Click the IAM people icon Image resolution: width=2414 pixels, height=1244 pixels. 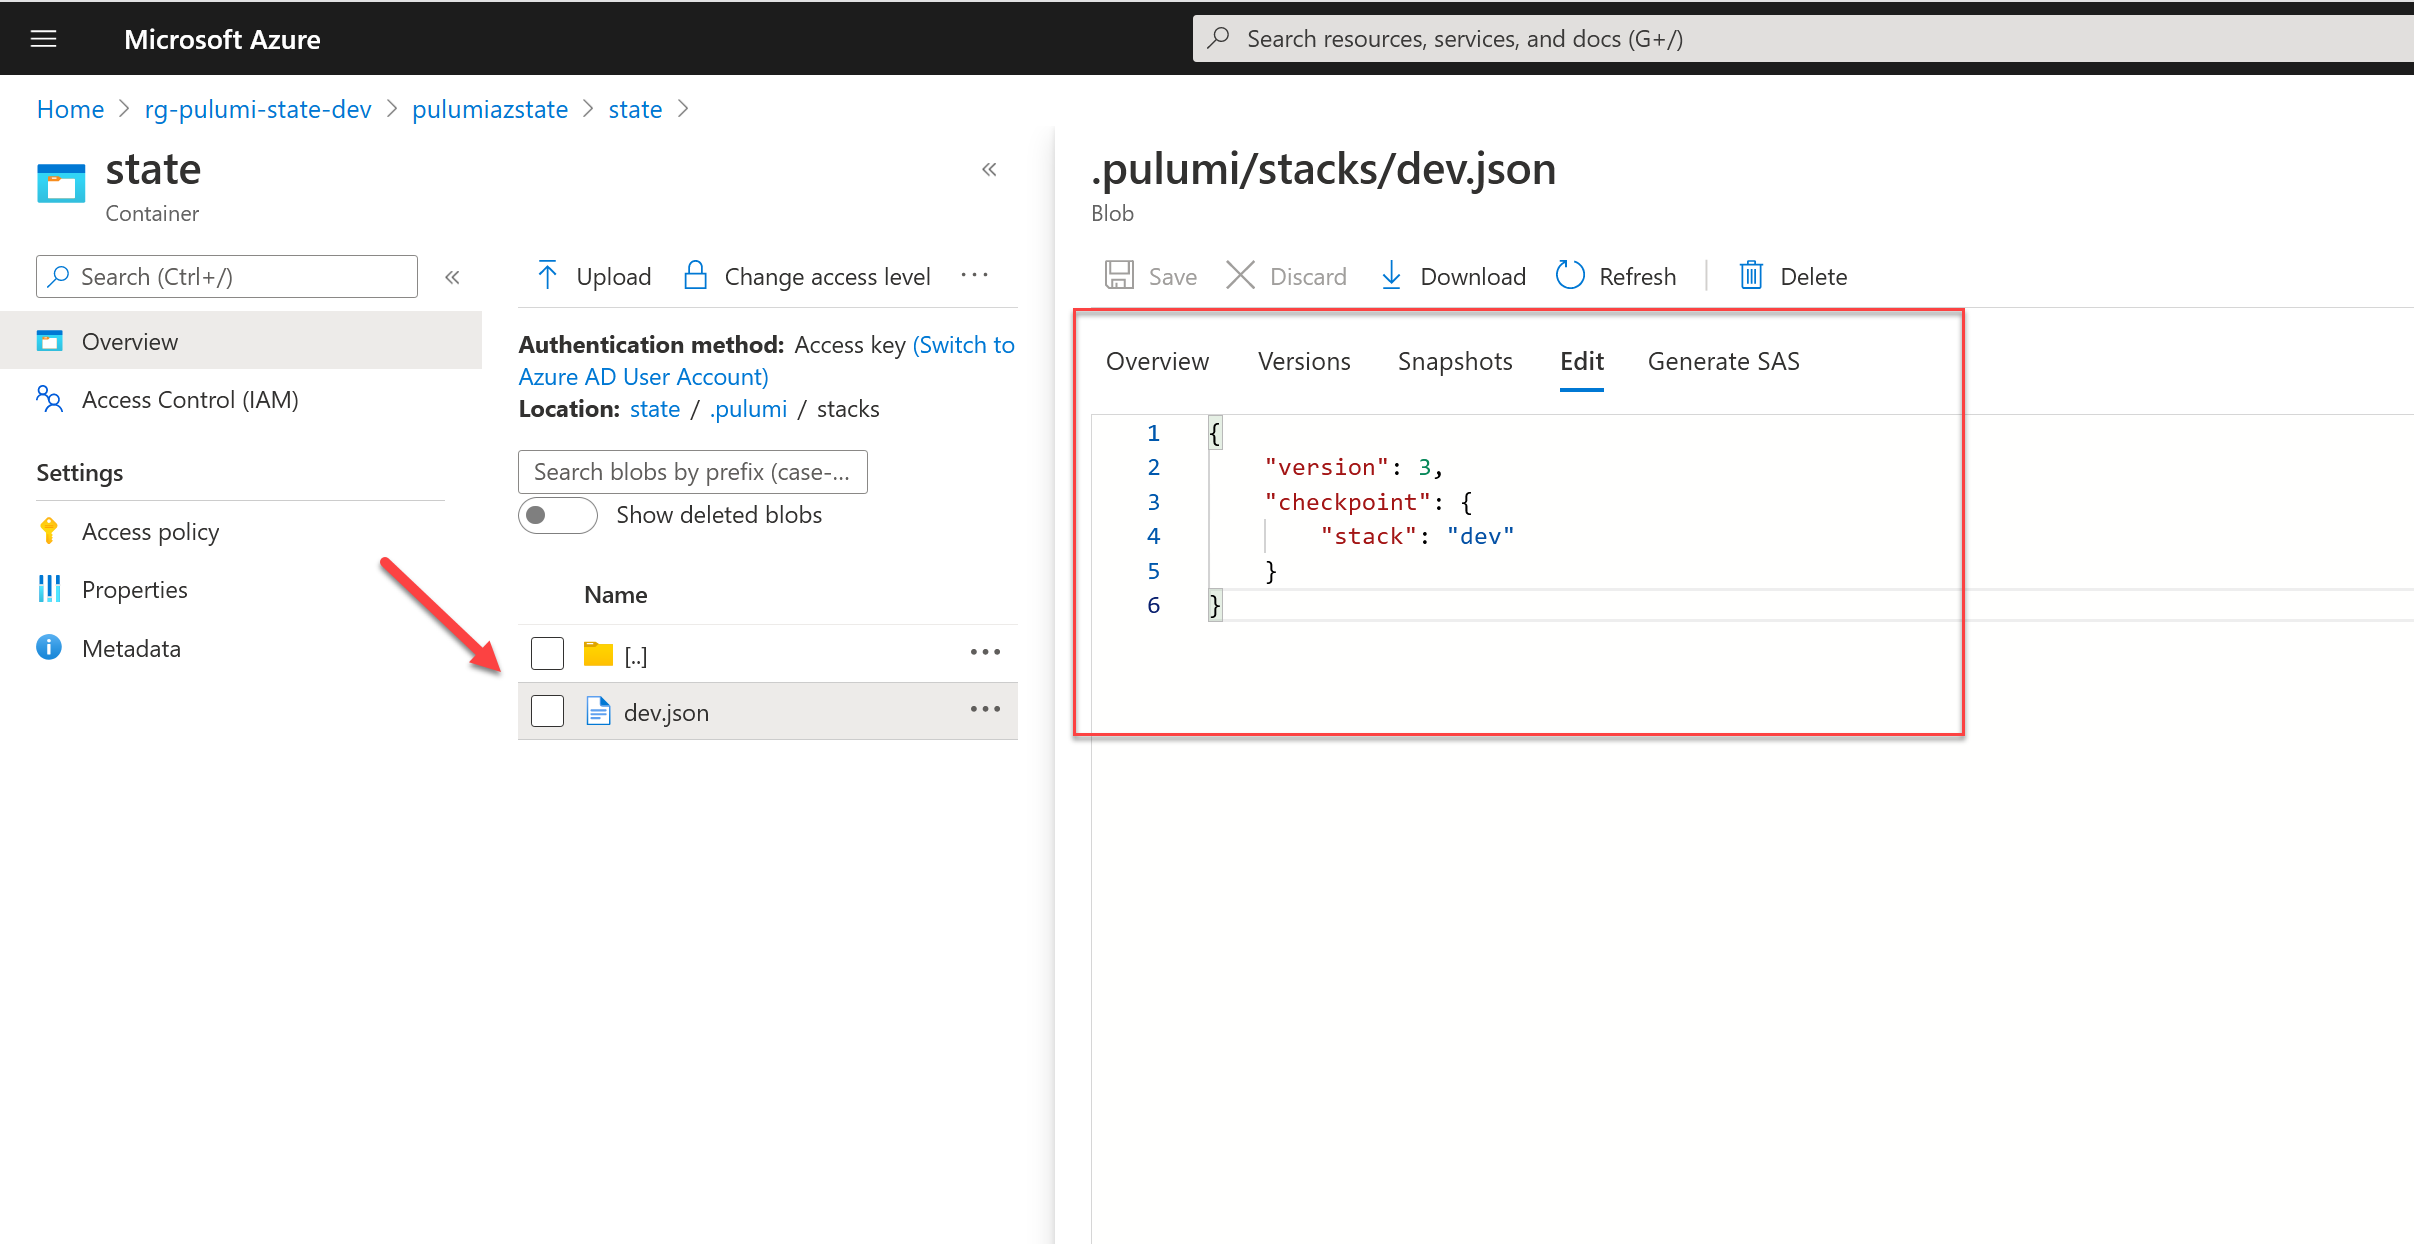[49, 399]
